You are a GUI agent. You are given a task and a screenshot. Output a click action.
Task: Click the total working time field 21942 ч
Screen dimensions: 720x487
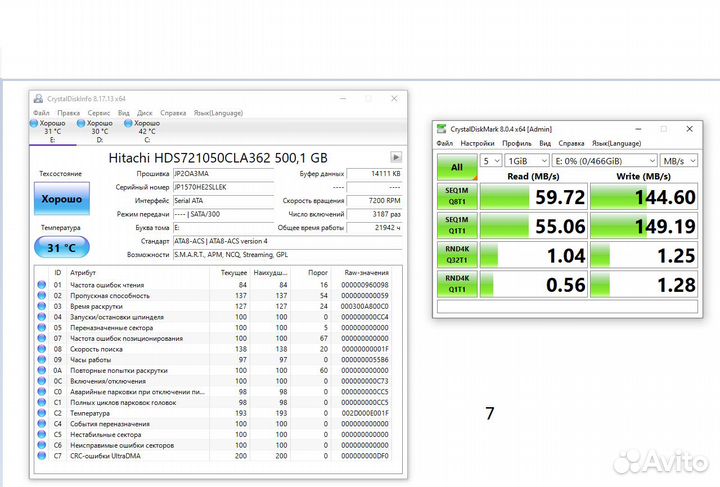374,228
